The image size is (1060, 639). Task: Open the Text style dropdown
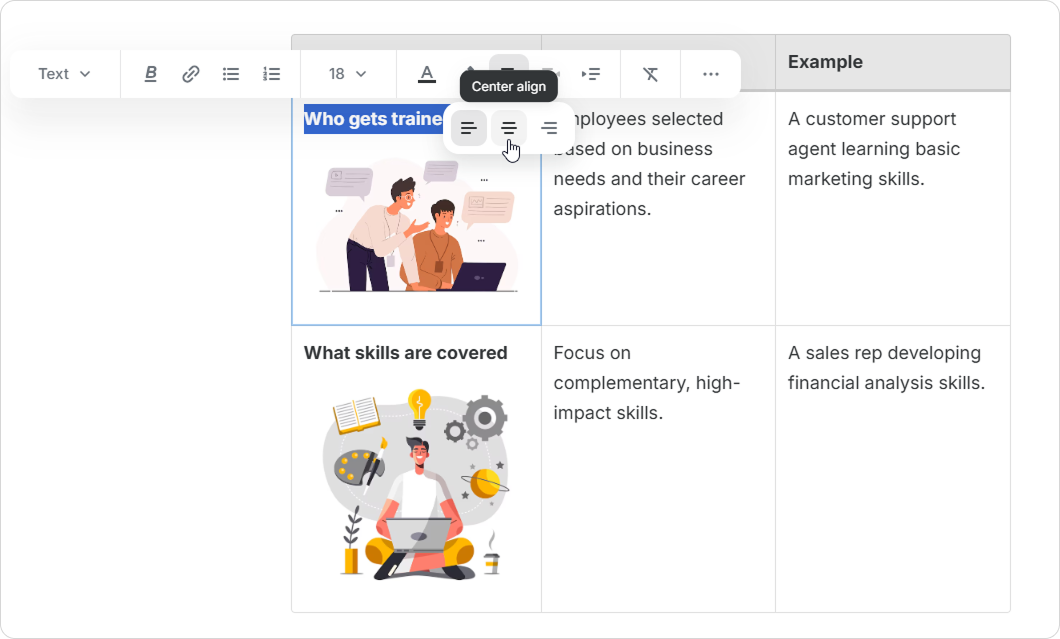point(64,74)
